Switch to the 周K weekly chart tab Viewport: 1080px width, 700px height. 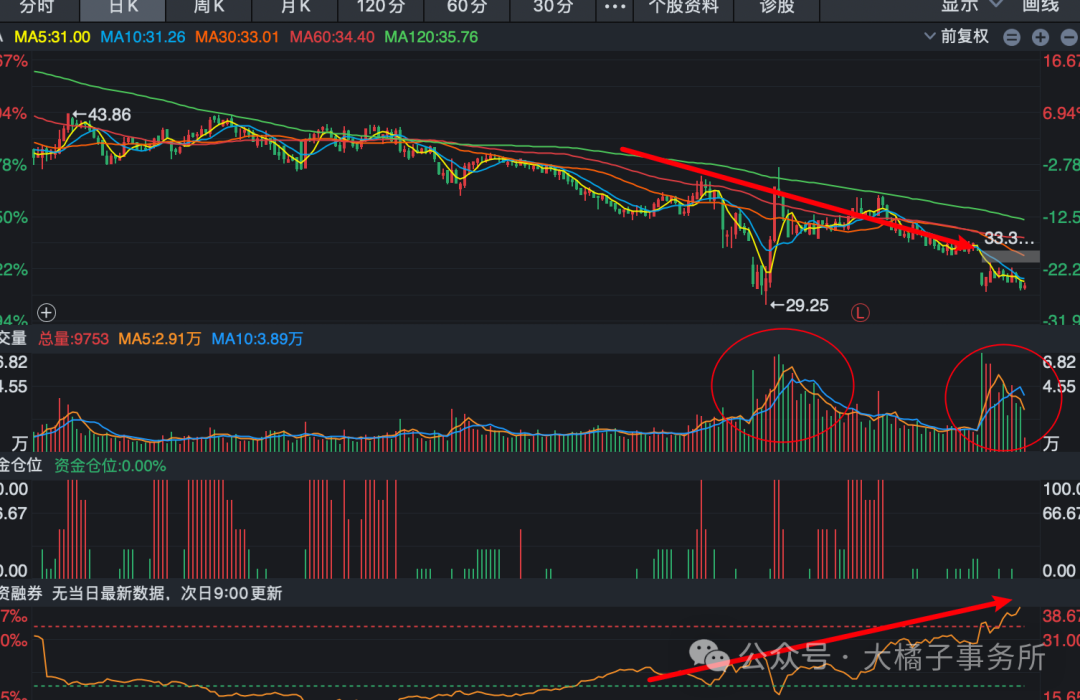pos(209,8)
